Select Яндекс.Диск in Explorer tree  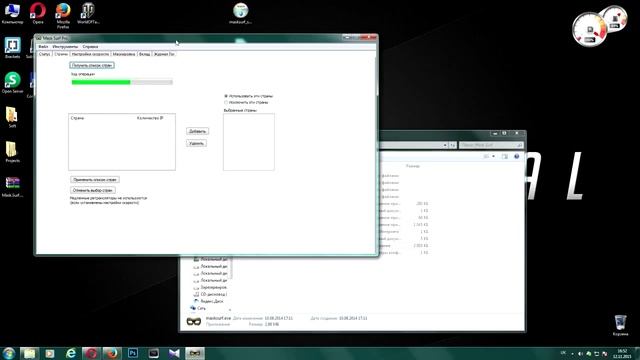pyautogui.click(x=209, y=301)
